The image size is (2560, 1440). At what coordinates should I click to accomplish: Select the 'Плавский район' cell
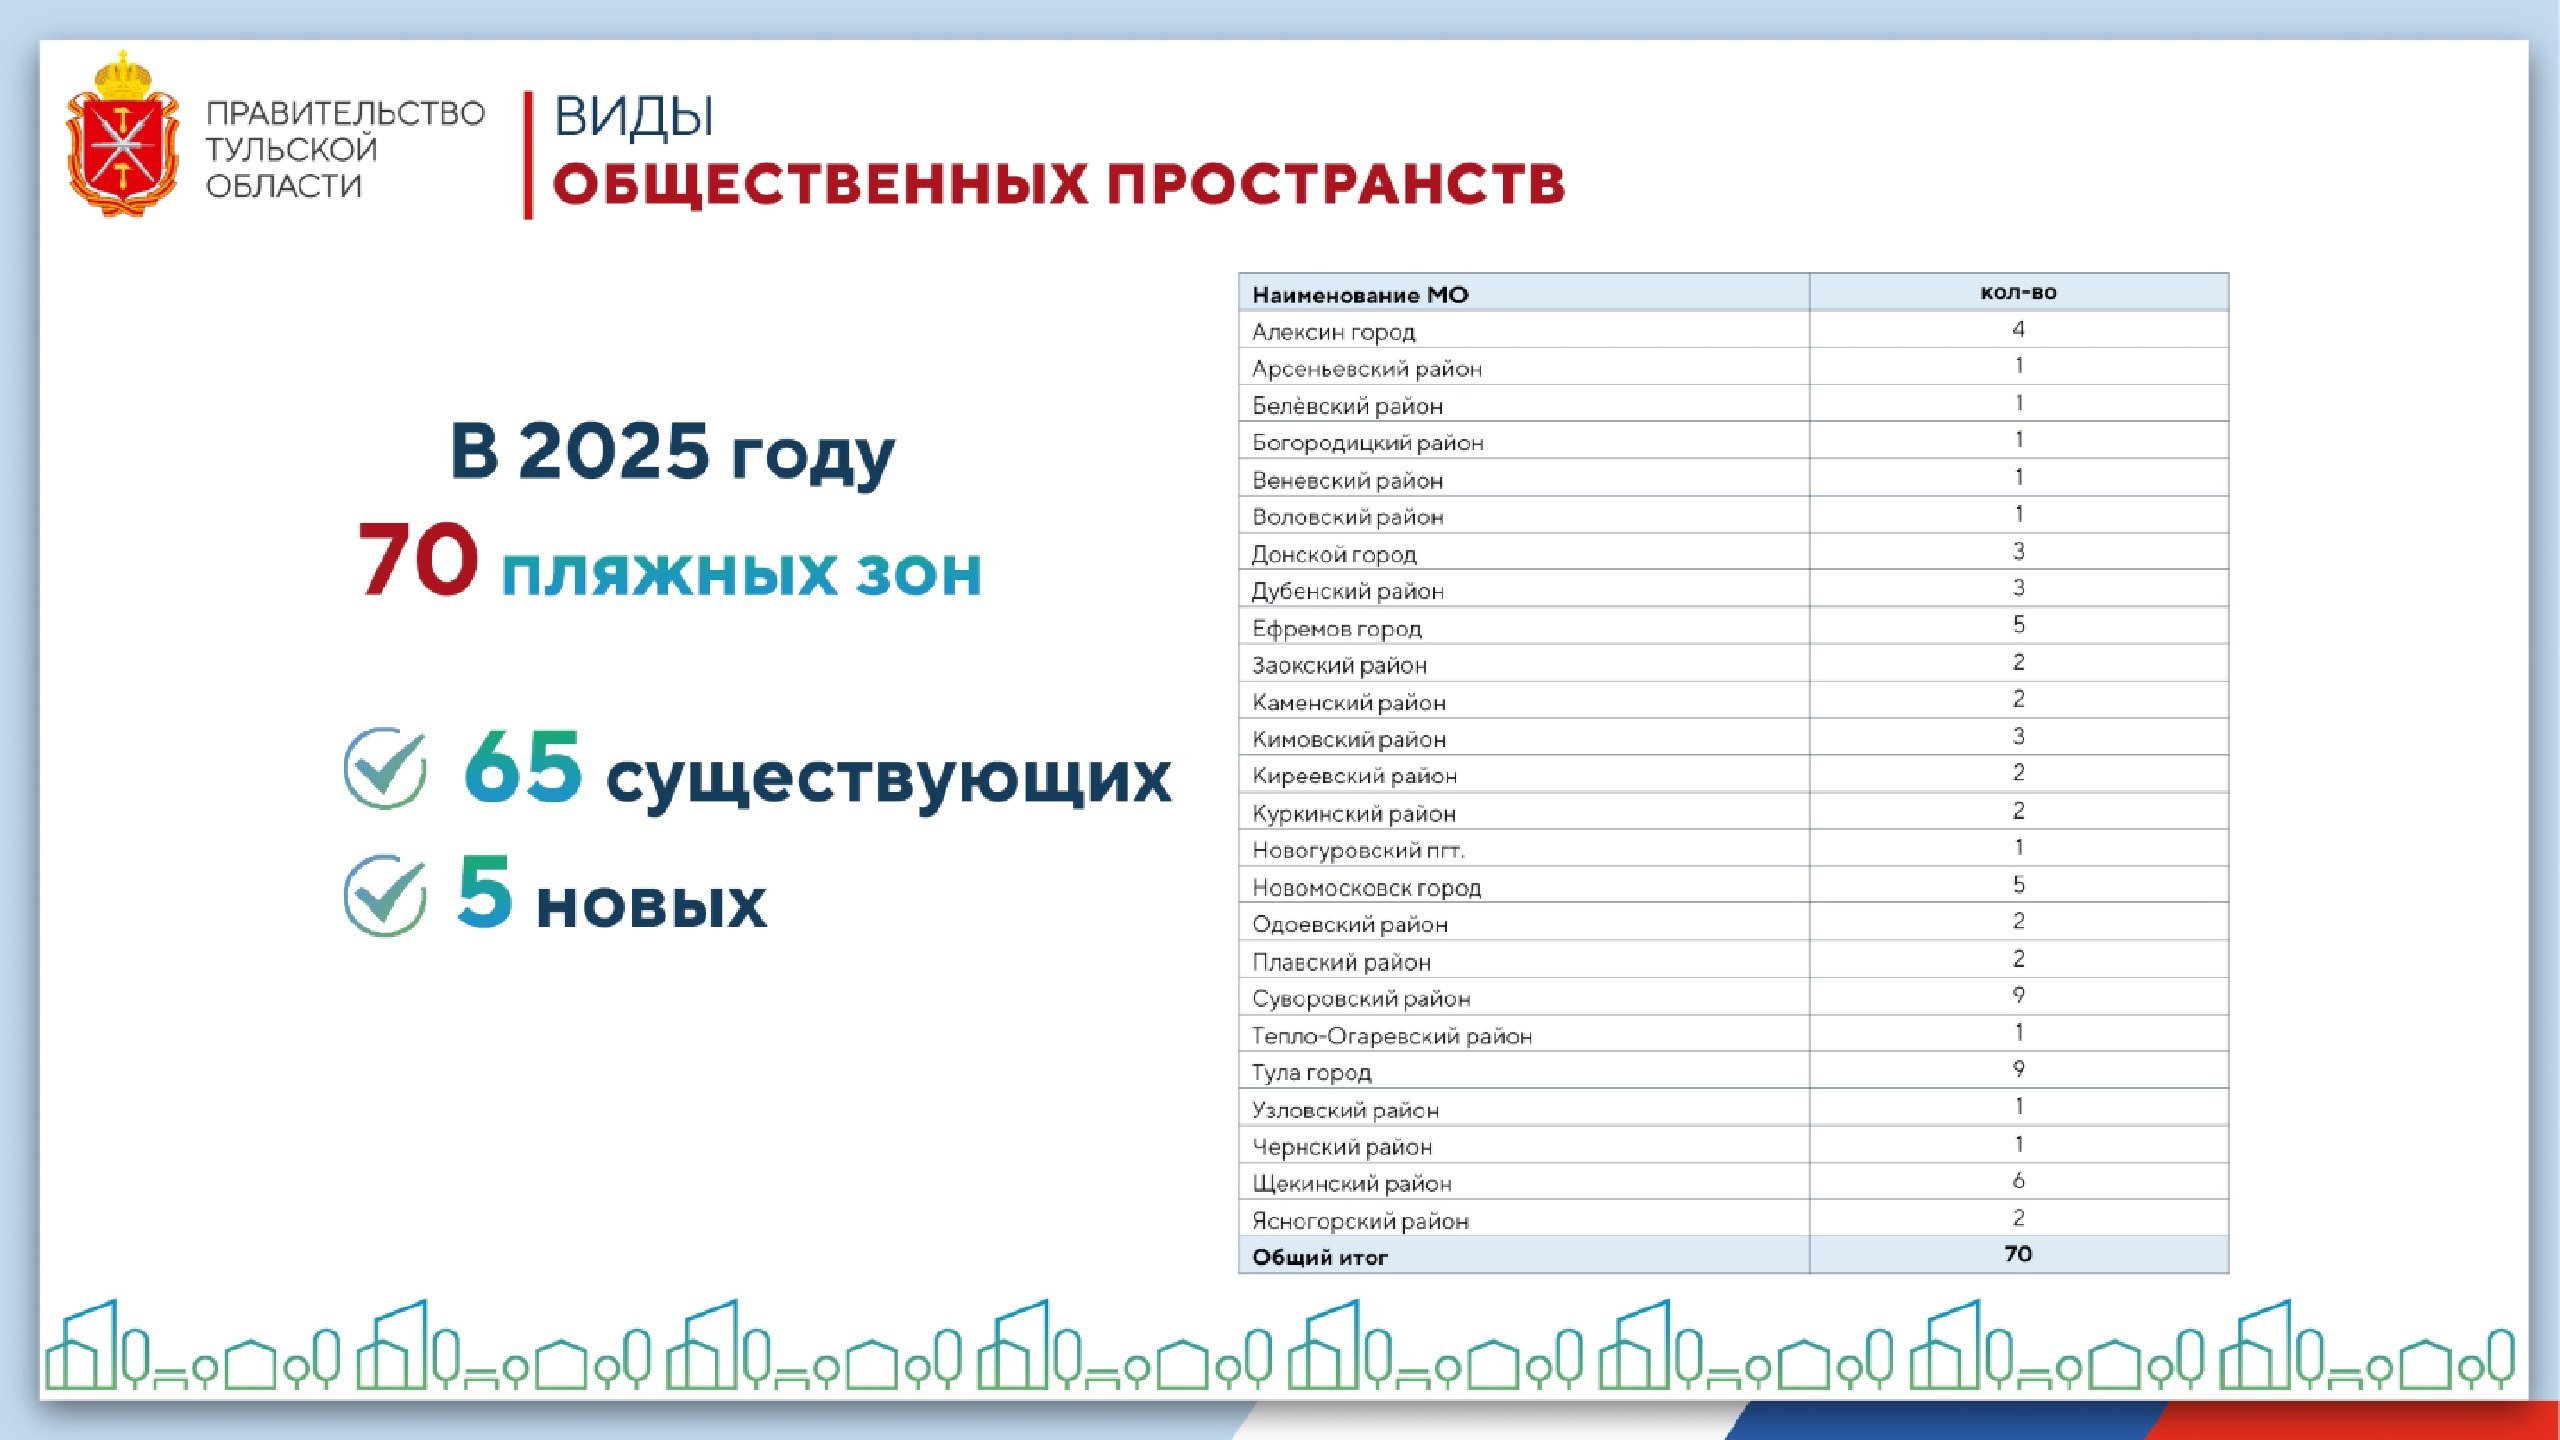coord(1524,960)
